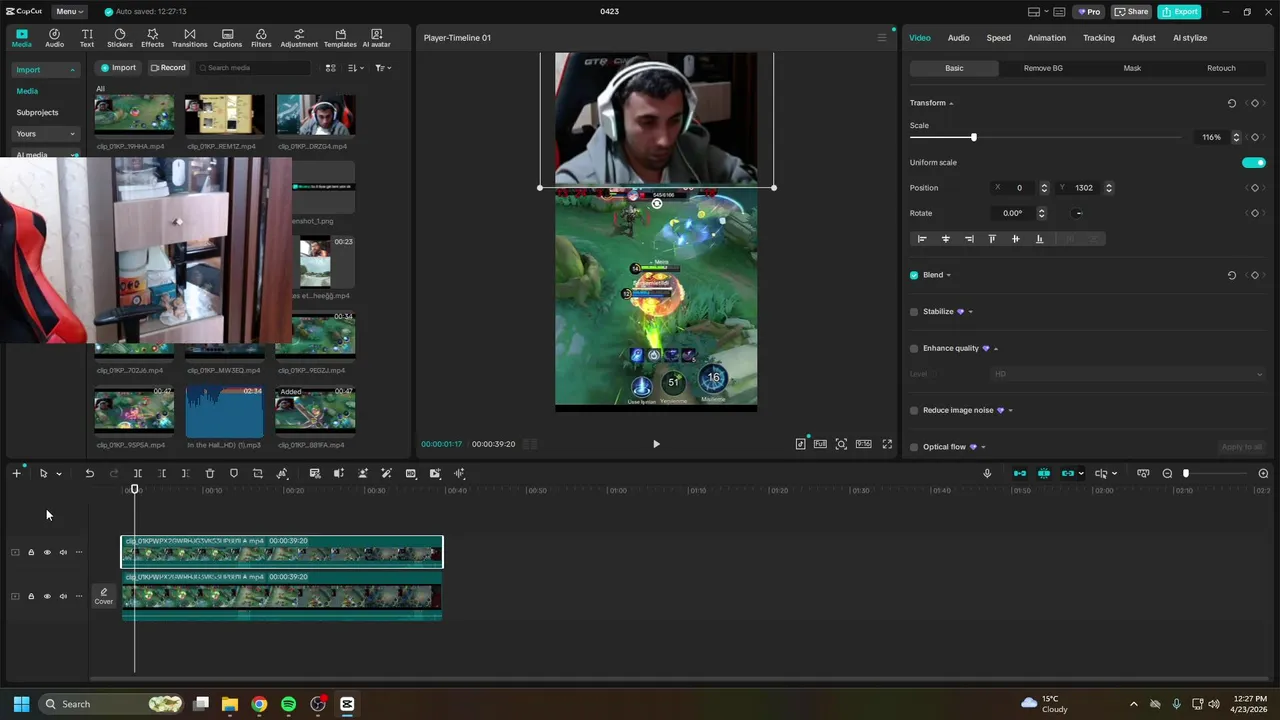The height and width of the screenshot is (720, 1280).
Task: Expand the Stabilize options arrow
Action: click(970, 312)
